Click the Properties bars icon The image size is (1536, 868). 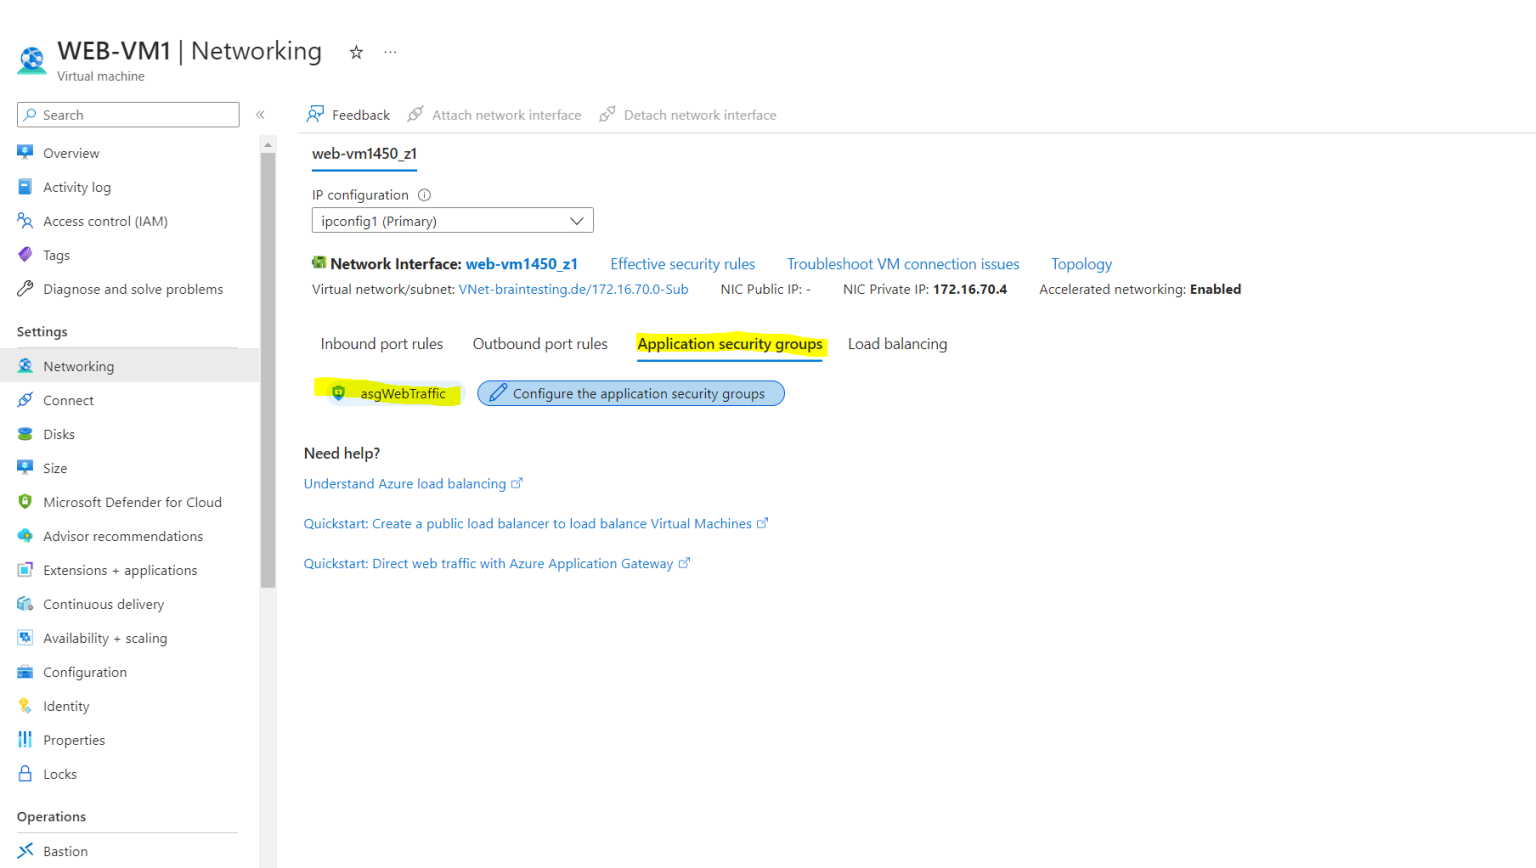pyautogui.click(x=25, y=740)
